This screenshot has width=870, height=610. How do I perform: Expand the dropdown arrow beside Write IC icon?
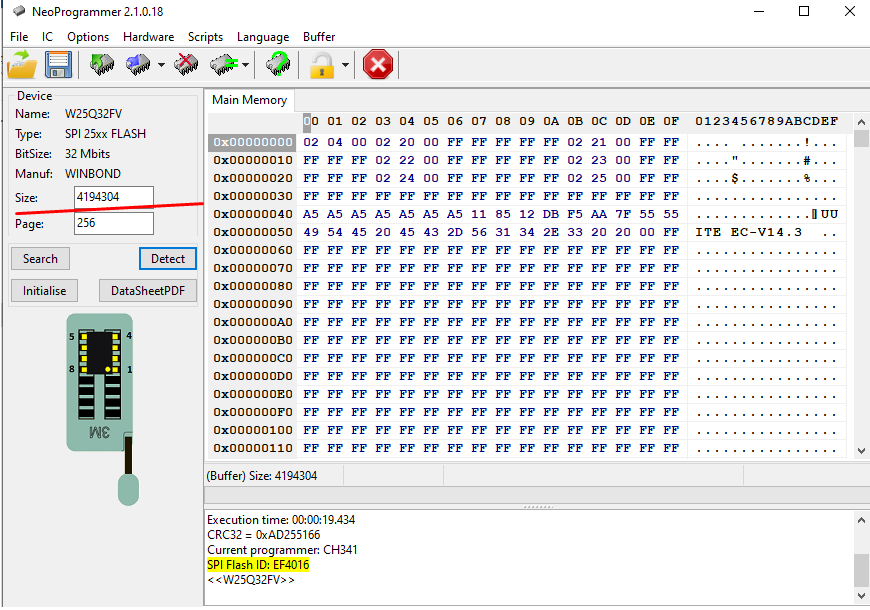click(x=161, y=65)
